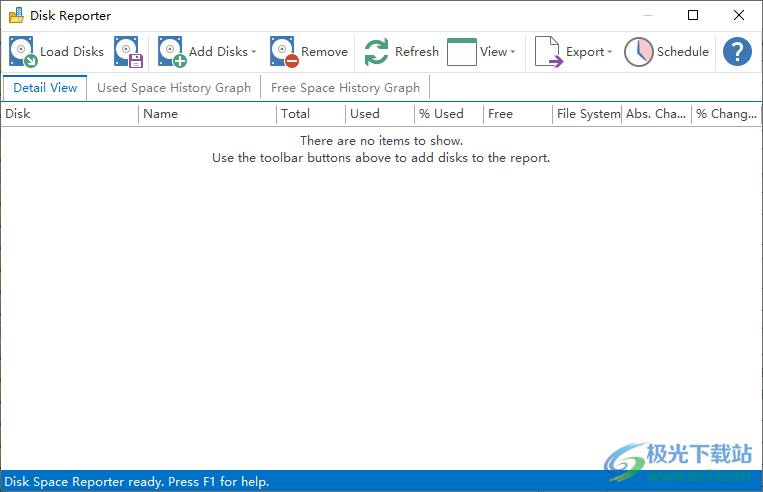Sort by the Abs. Cha... column header
This screenshot has width=763, height=492.
[x=656, y=114]
